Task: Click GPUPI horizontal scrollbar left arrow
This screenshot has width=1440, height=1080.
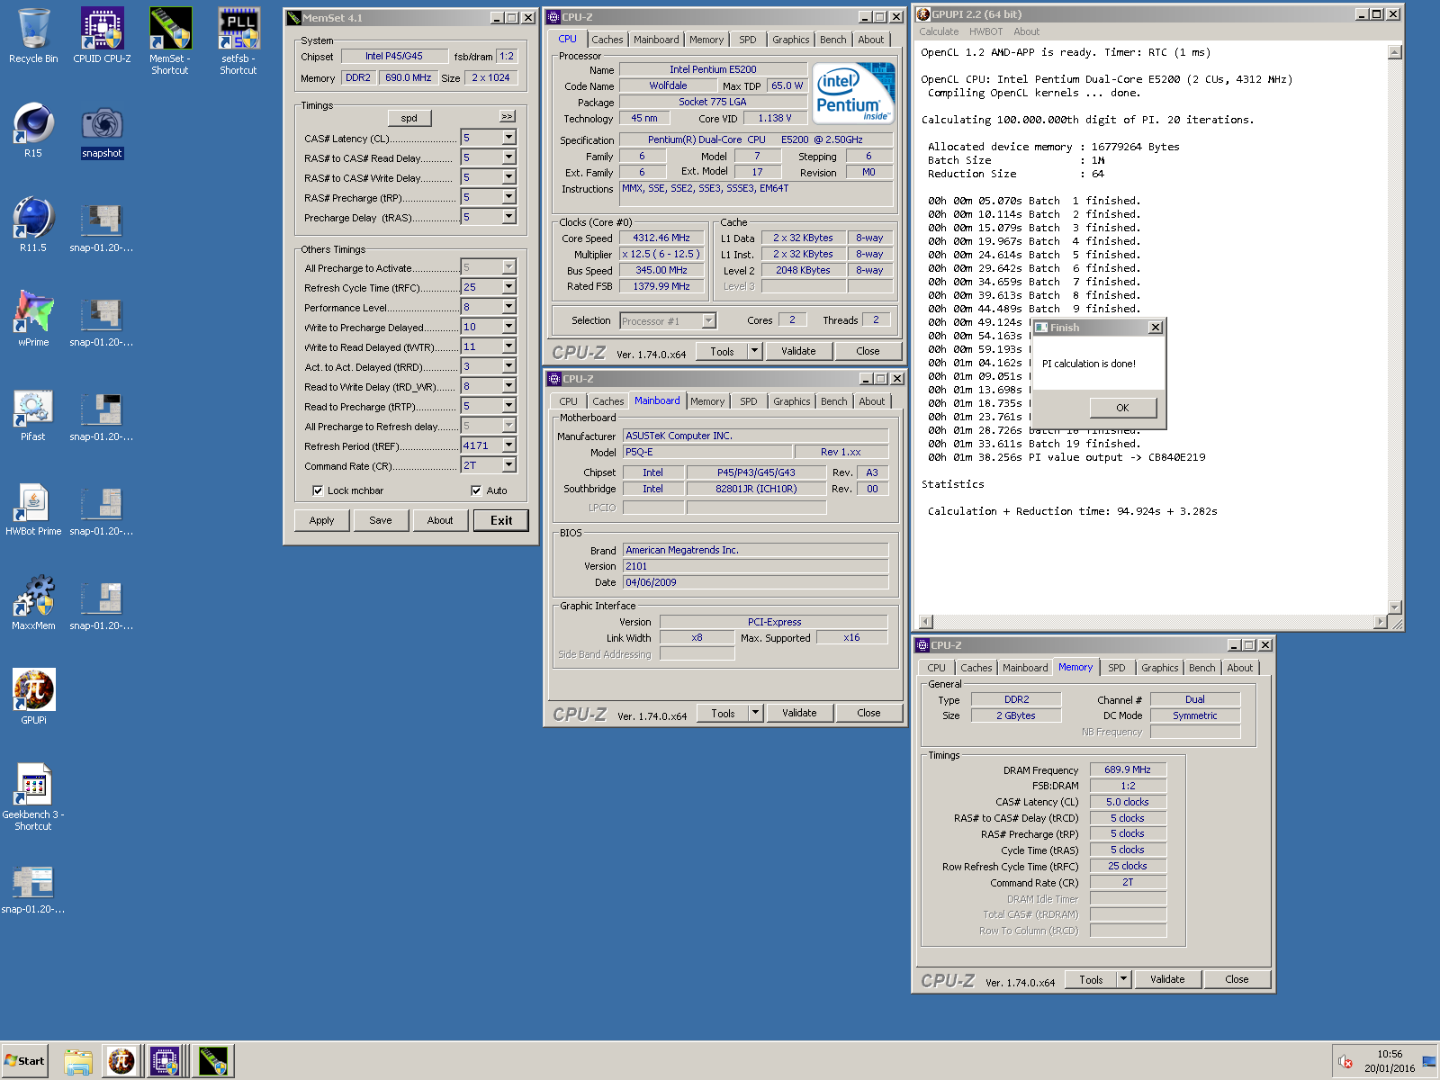Action: (926, 622)
